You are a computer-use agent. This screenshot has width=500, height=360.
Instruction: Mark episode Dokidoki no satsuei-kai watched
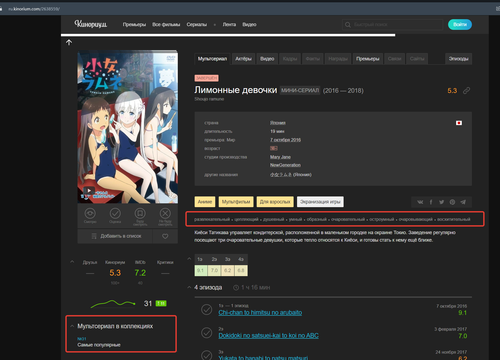point(206,333)
